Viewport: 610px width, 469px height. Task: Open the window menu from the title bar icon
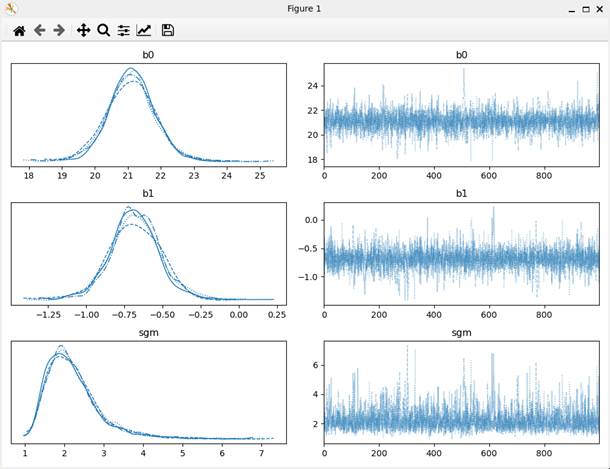click(x=10, y=9)
